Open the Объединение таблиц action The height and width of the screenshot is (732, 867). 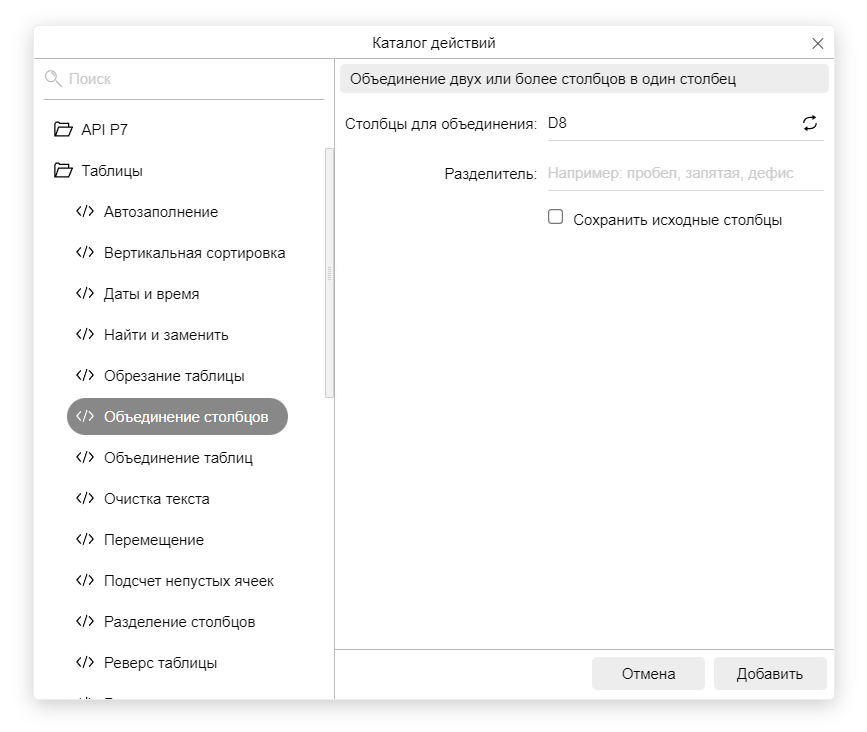(178, 458)
